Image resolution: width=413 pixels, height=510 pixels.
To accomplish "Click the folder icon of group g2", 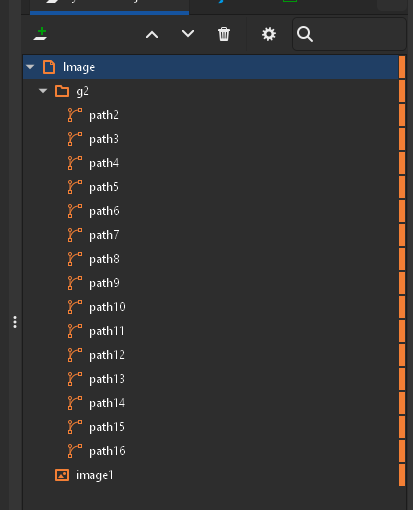I will [x=62, y=91].
